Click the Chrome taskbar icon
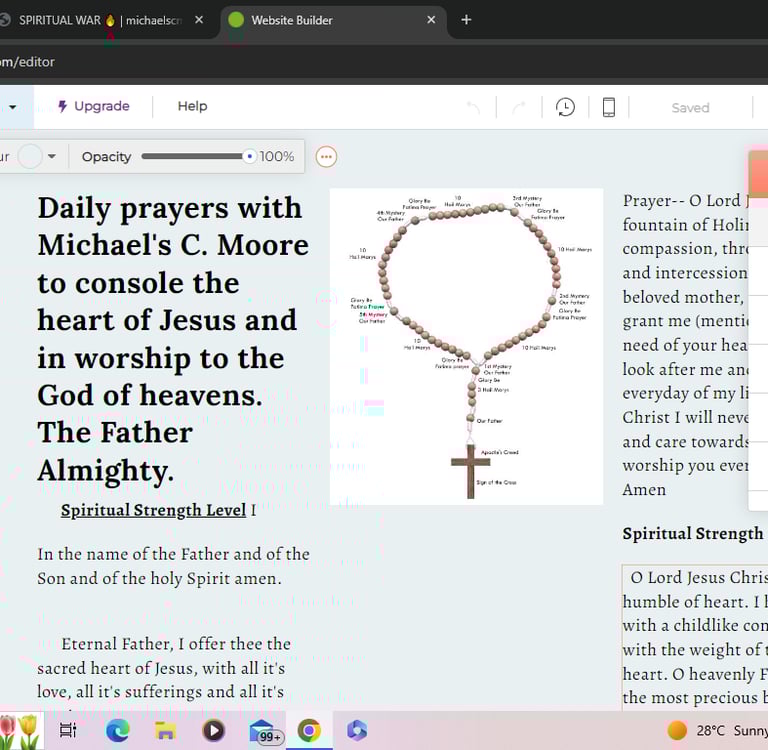 tap(309, 730)
